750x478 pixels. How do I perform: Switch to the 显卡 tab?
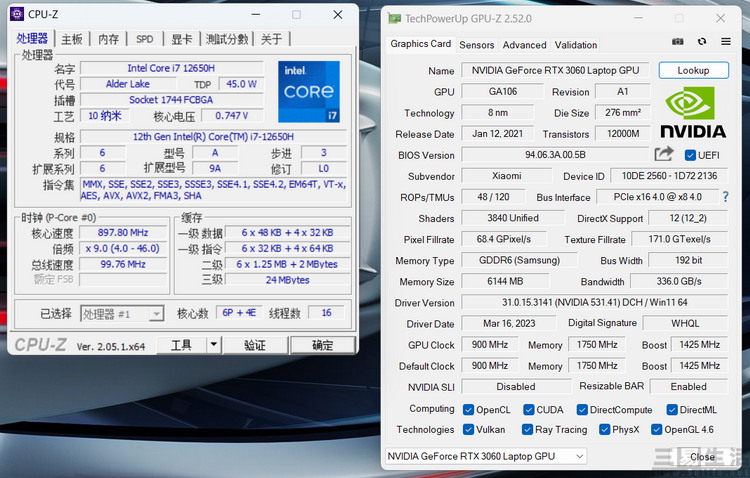point(181,39)
